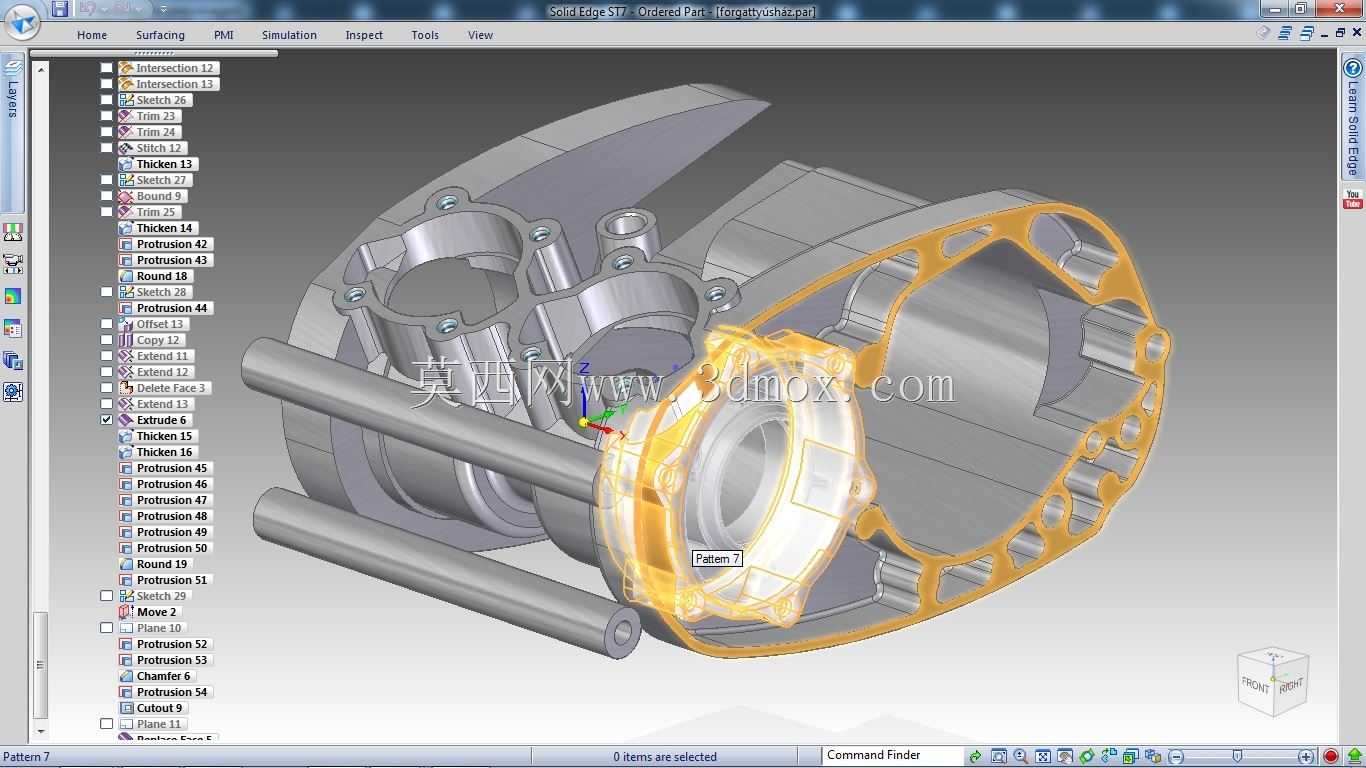The image size is (1366, 768).
Task: Check the Intersection 12 checkbox
Action: (x=107, y=68)
